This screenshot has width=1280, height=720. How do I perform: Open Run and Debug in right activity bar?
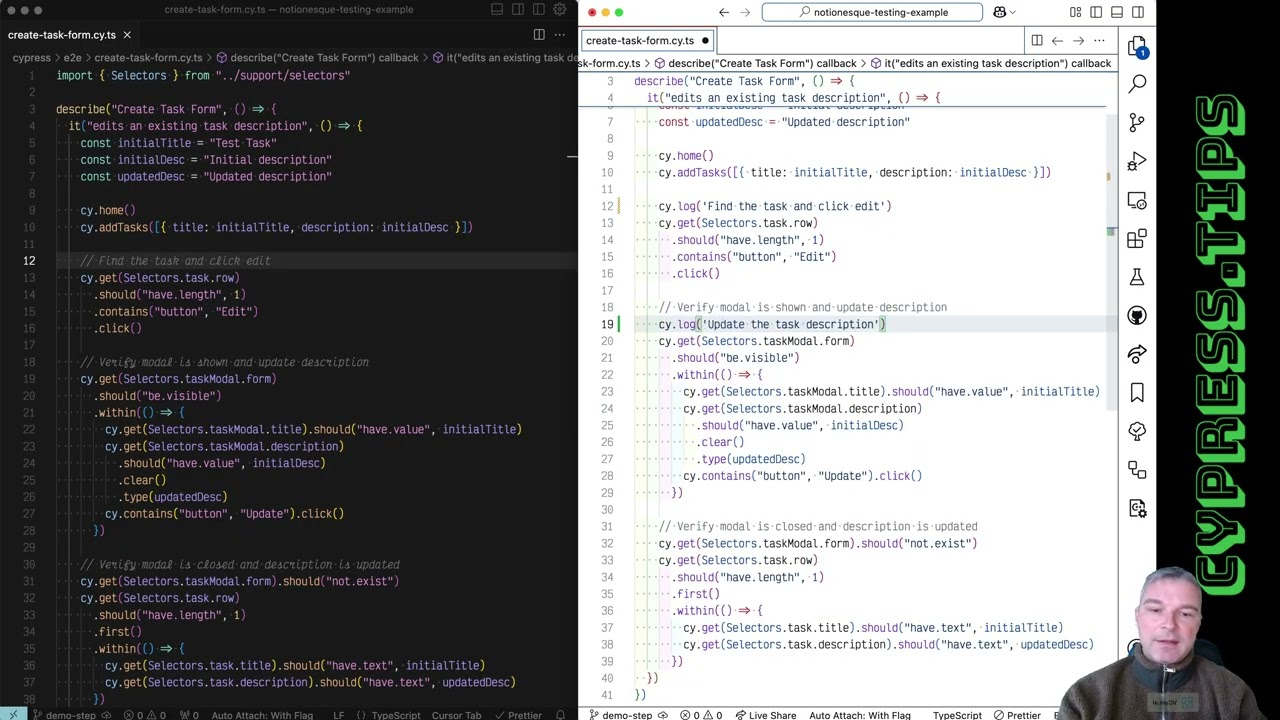point(1137,162)
